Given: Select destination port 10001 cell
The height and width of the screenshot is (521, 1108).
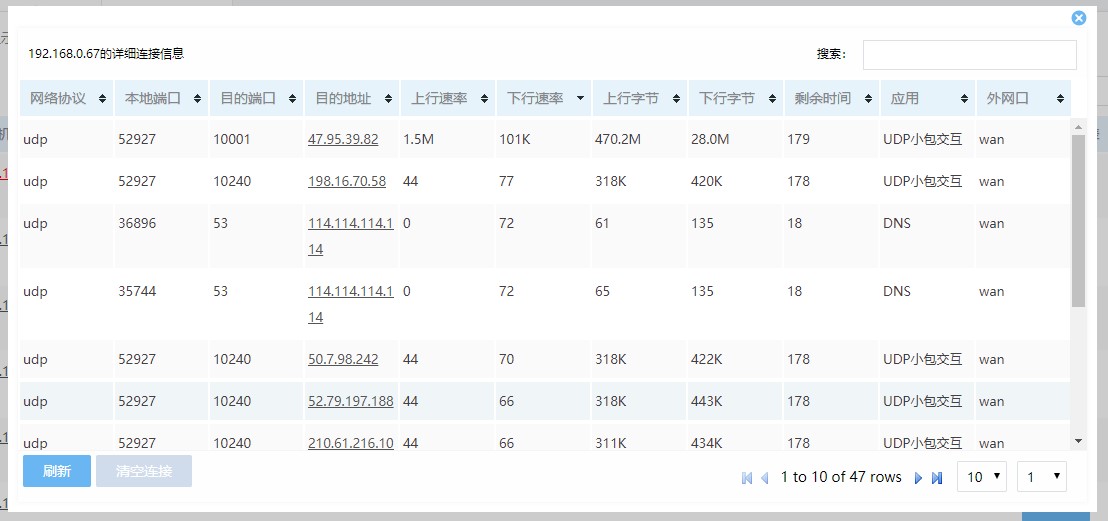Looking at the screenshot, I should point(256,139).
